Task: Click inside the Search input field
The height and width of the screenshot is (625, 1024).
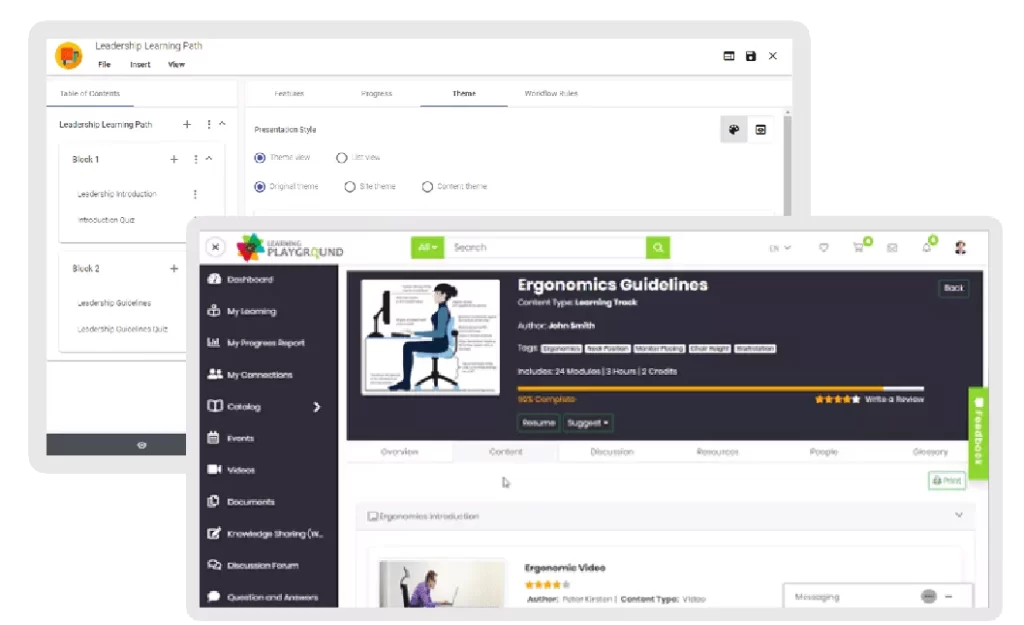Action: point(545,248)
